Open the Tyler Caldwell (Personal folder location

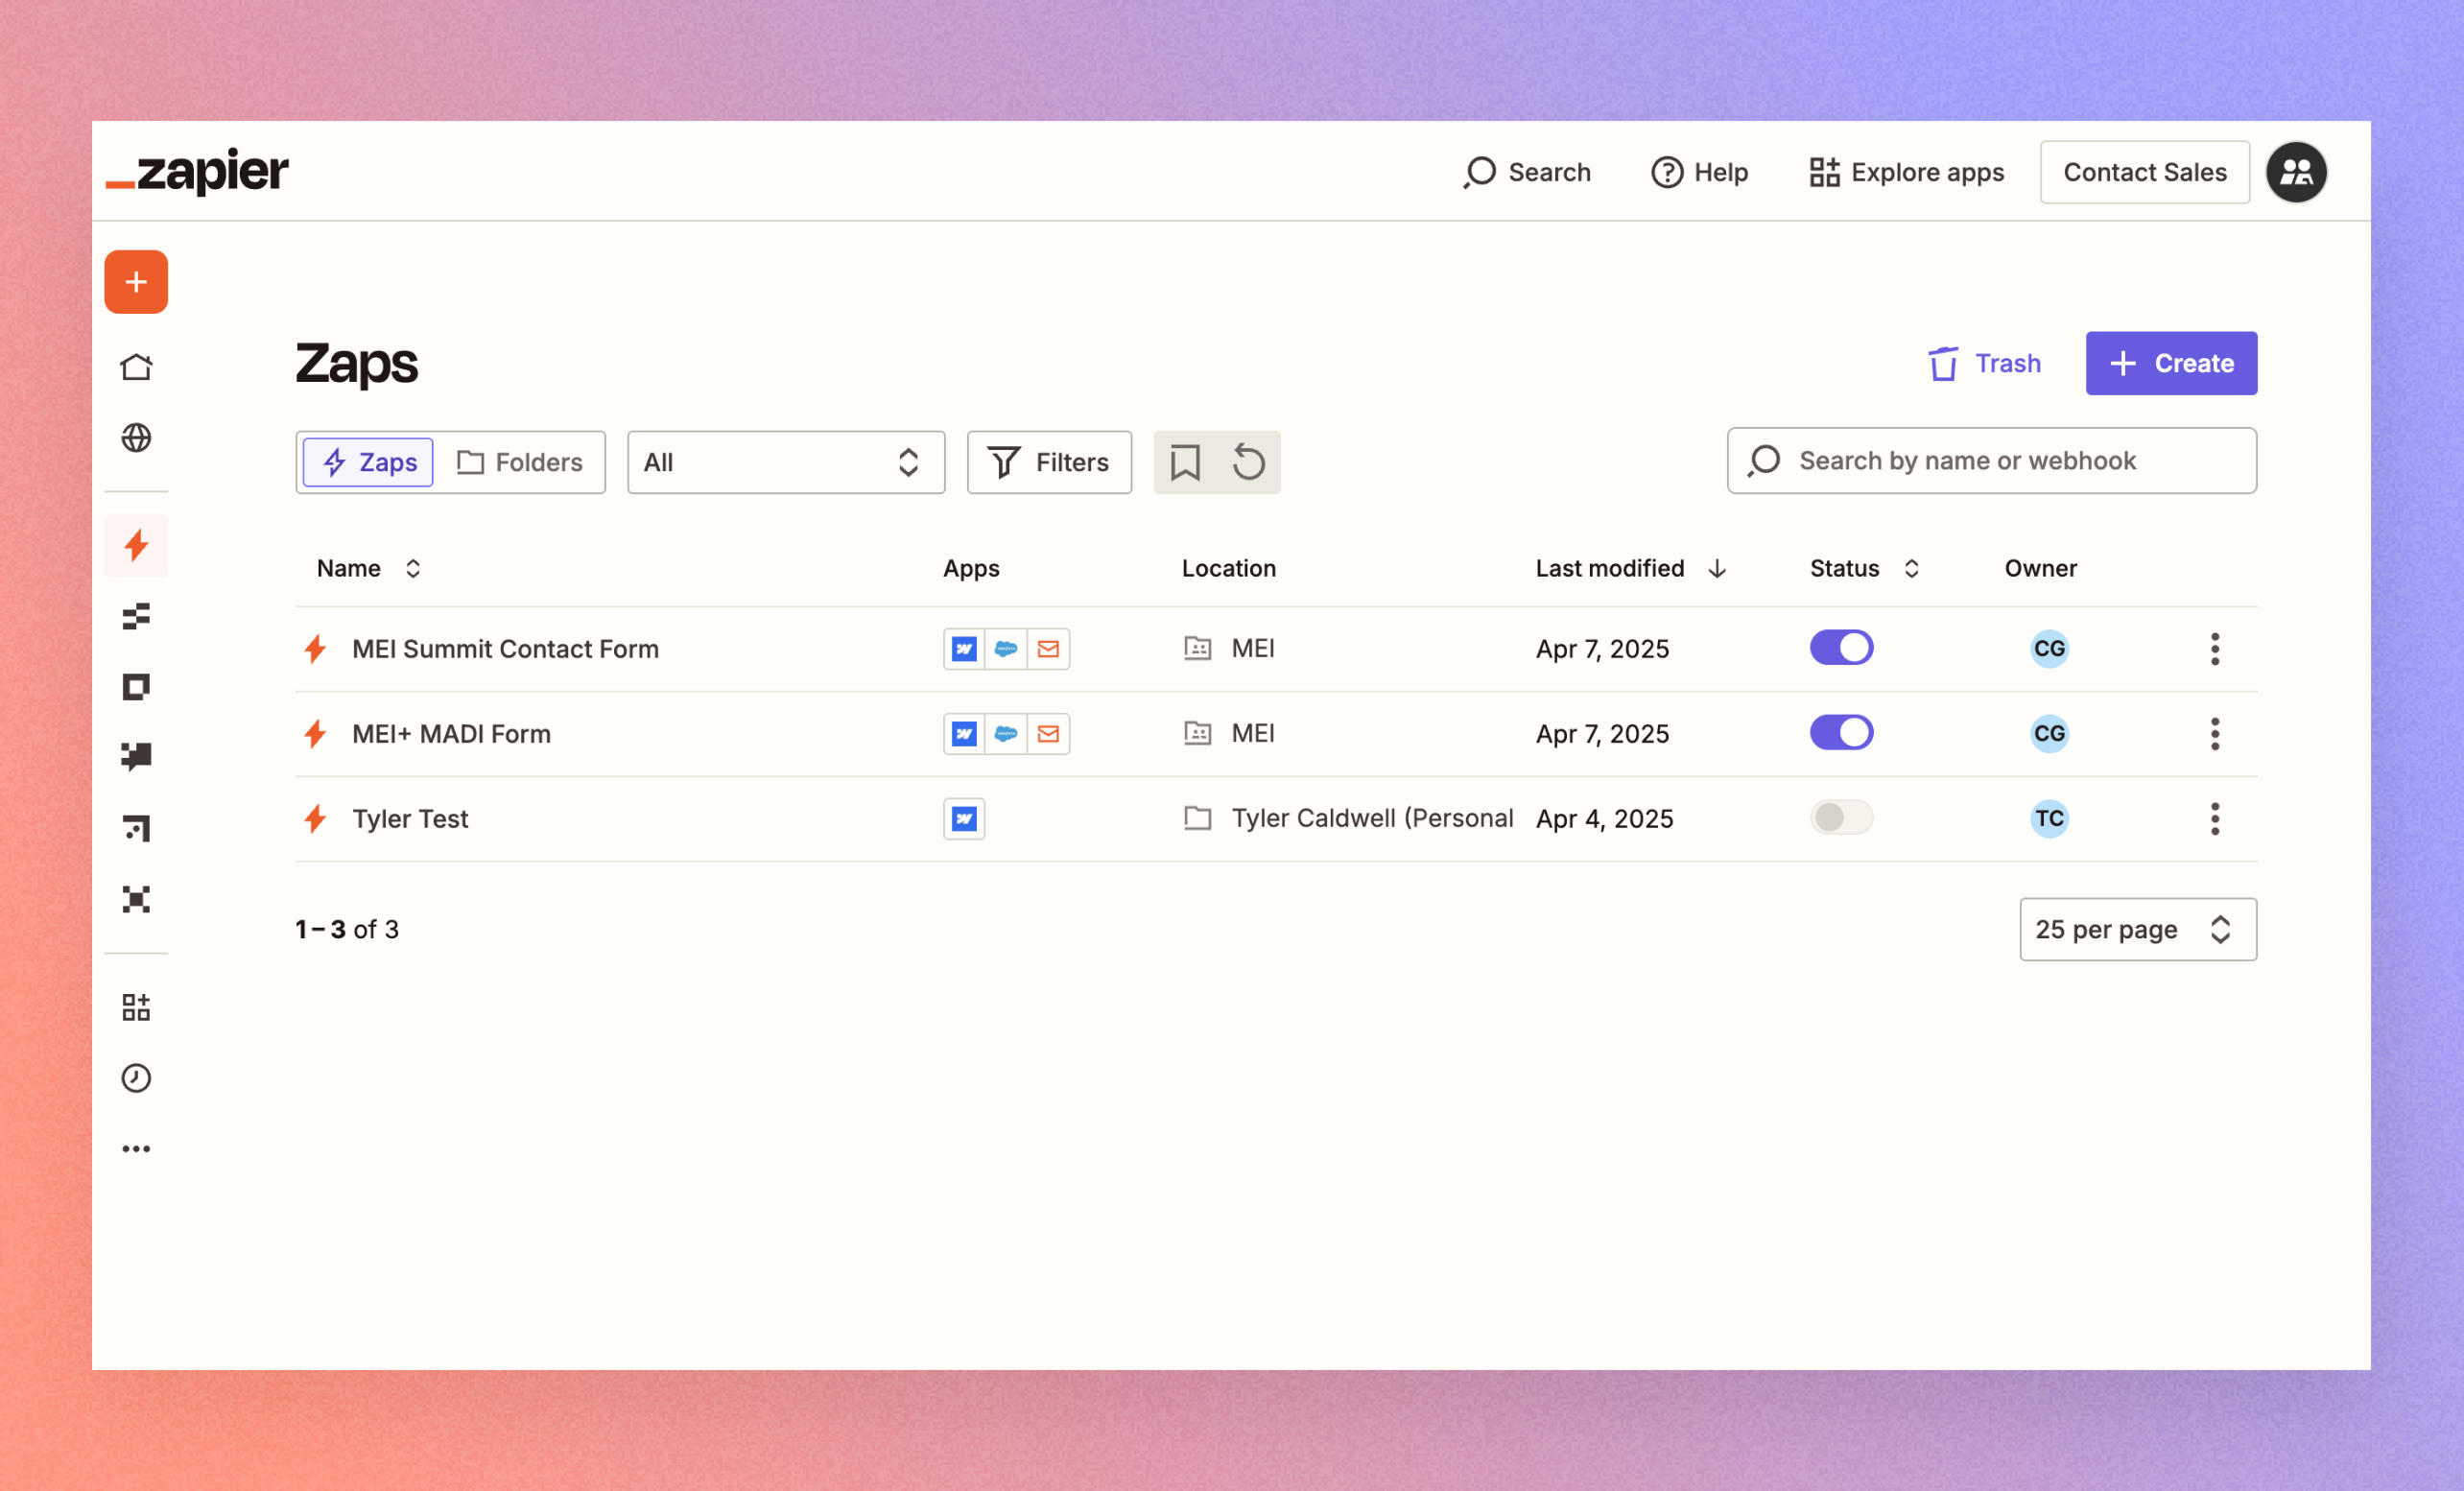1348,818
